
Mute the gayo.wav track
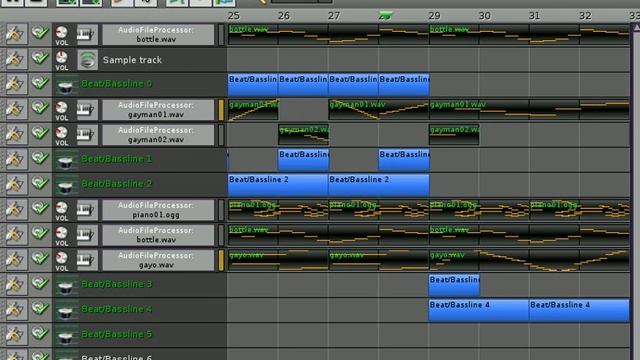point(40,259)
